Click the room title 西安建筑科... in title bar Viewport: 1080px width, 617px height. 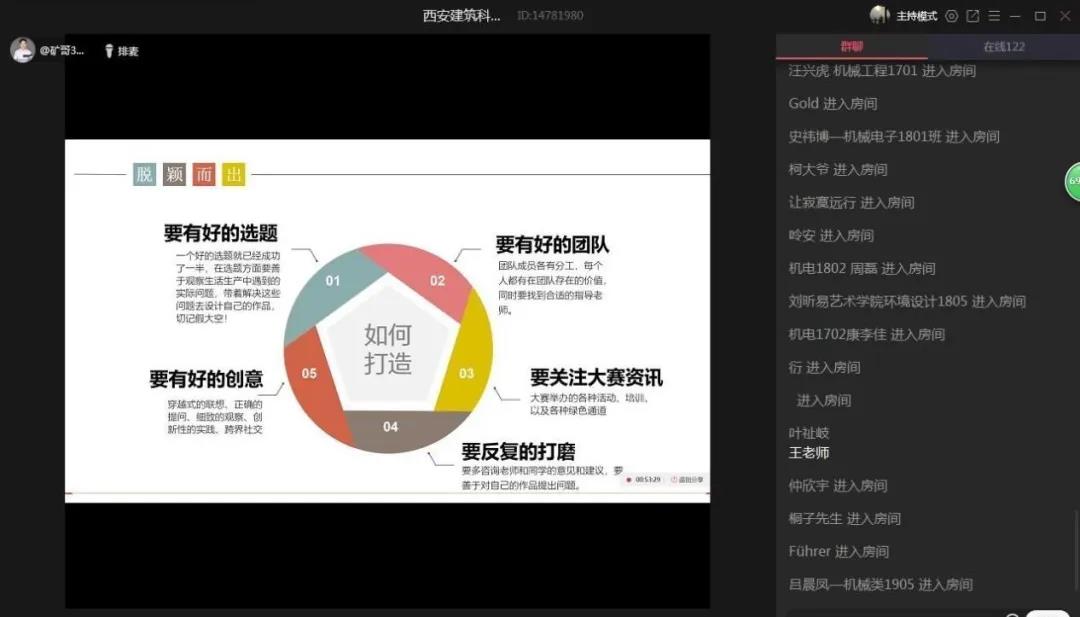[x=461, y=16]
